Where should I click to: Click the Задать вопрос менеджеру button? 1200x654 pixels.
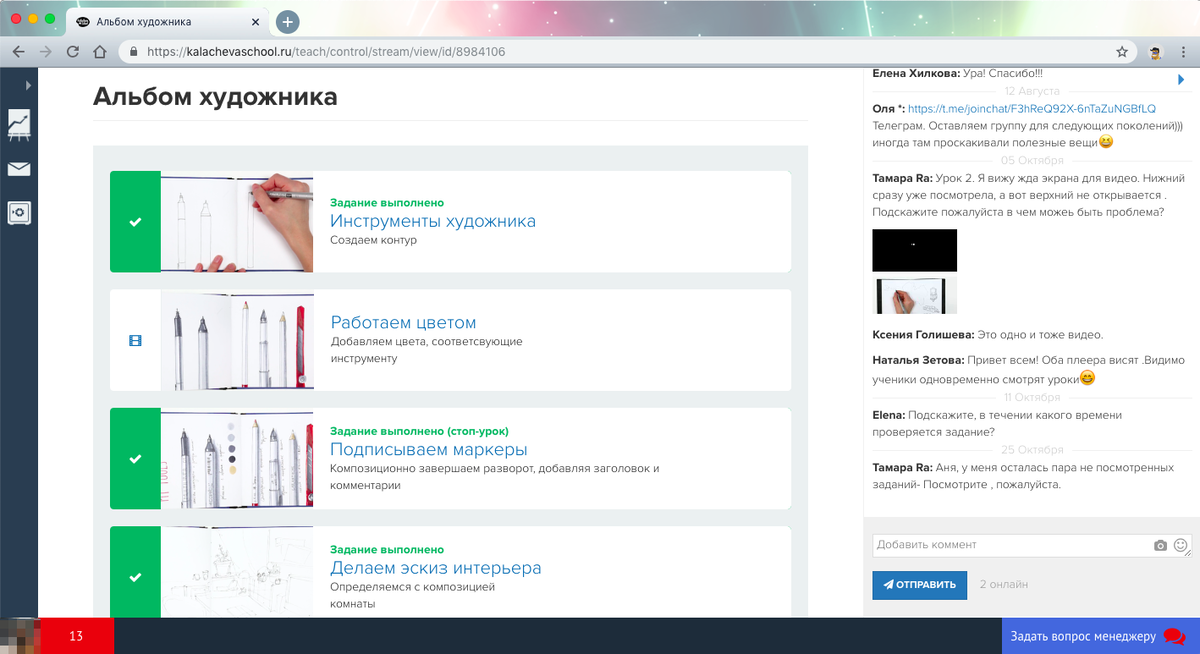[x=1100, y=636]
